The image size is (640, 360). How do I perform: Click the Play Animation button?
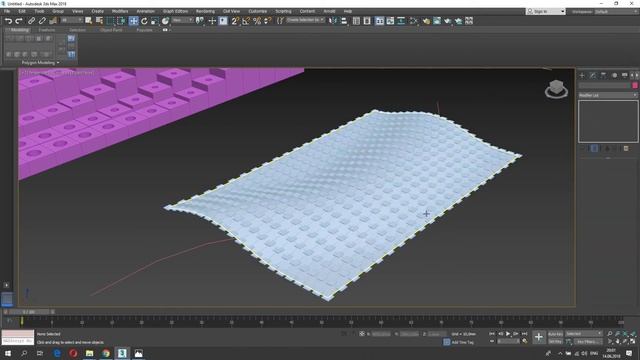(508, 334)
